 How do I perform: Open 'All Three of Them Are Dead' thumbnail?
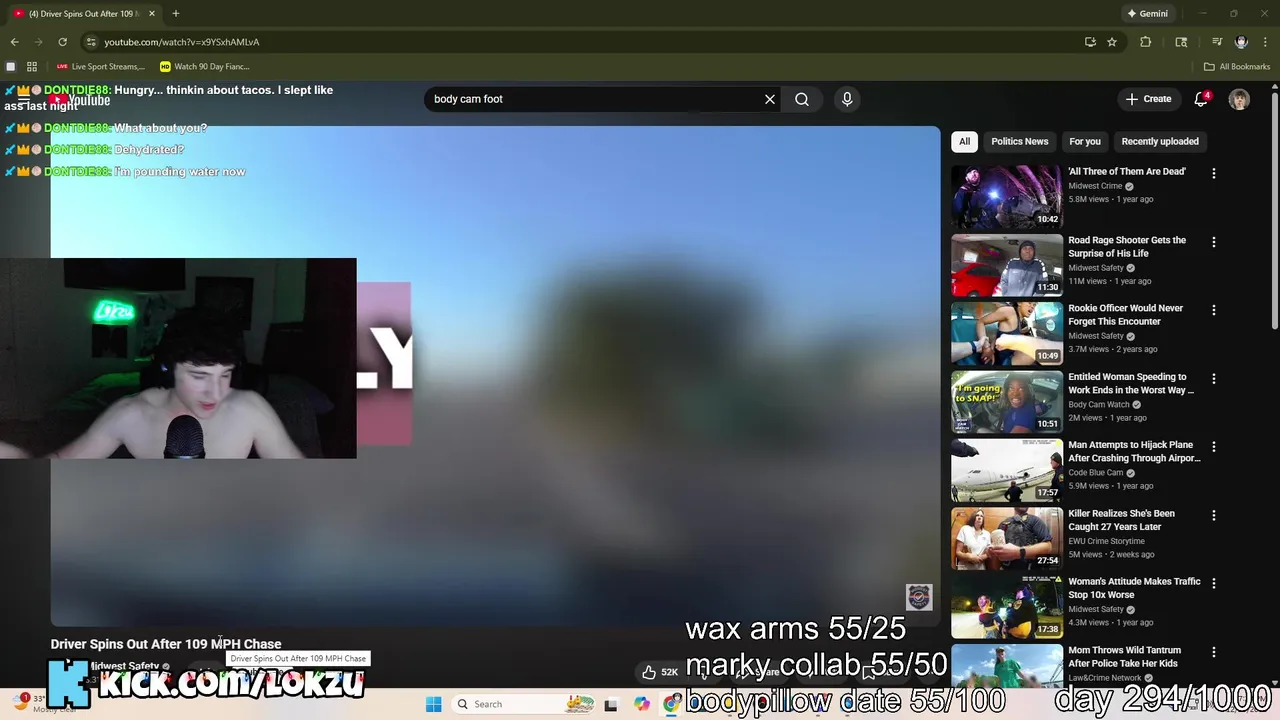(1007, 197)
